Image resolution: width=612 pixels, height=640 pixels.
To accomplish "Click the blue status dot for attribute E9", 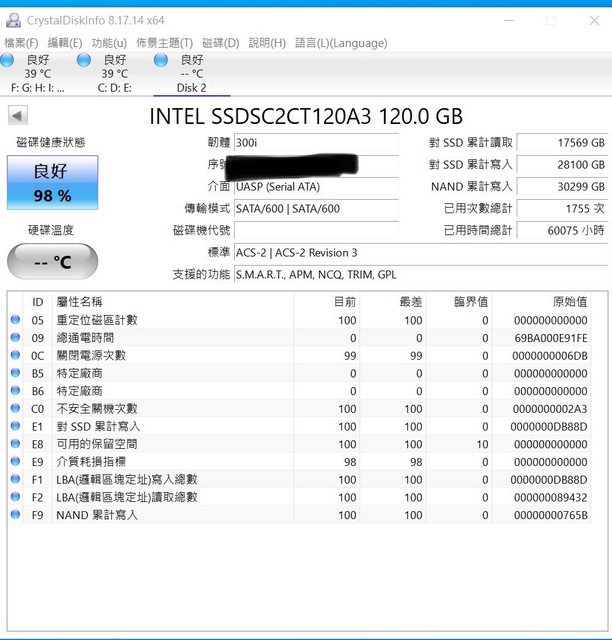I will (x=15, y=462).
